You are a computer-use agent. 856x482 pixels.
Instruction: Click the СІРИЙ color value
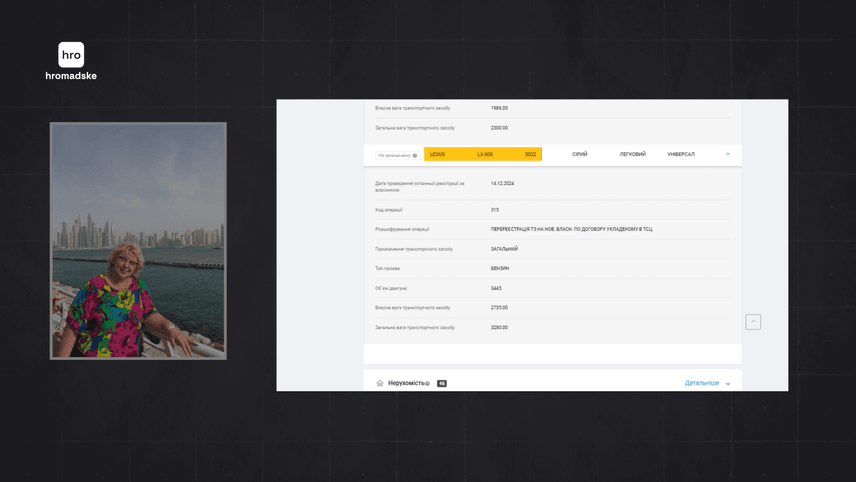point(580,154)
